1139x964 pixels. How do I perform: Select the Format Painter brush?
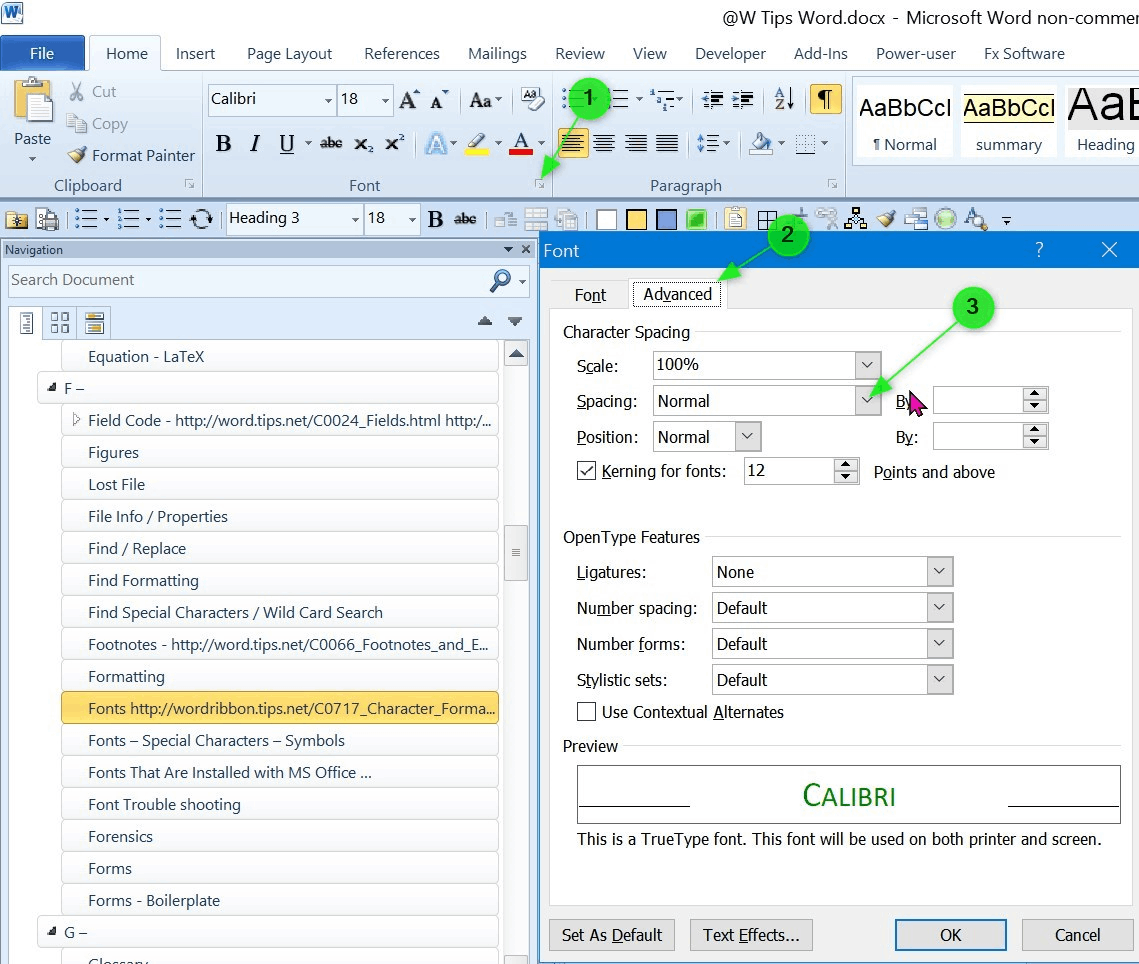point(77,155)
